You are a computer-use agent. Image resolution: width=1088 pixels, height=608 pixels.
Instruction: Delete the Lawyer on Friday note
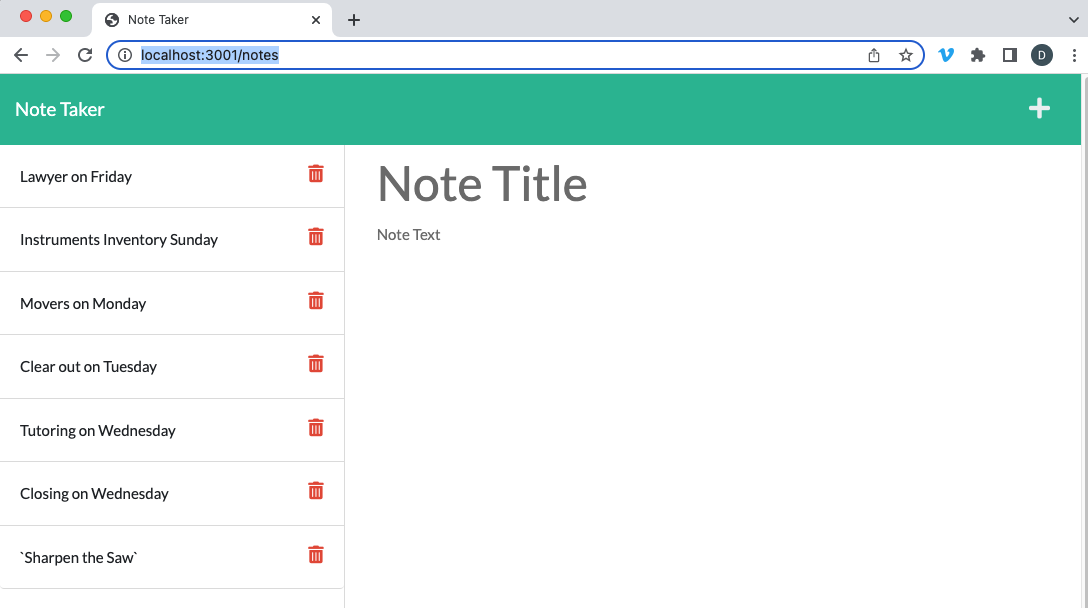pyautogui.click(x=315, y=173)
